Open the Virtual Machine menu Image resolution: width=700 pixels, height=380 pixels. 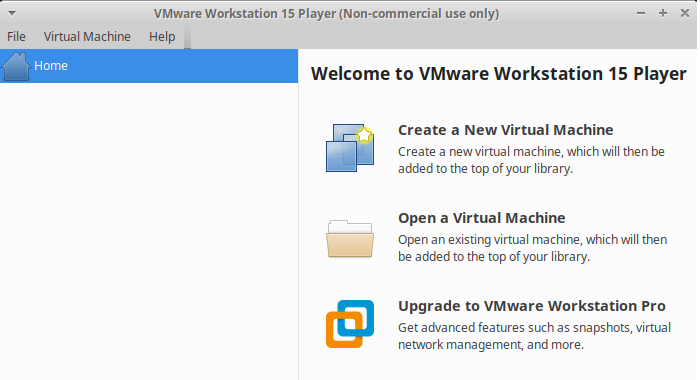[x=87, y=37]
